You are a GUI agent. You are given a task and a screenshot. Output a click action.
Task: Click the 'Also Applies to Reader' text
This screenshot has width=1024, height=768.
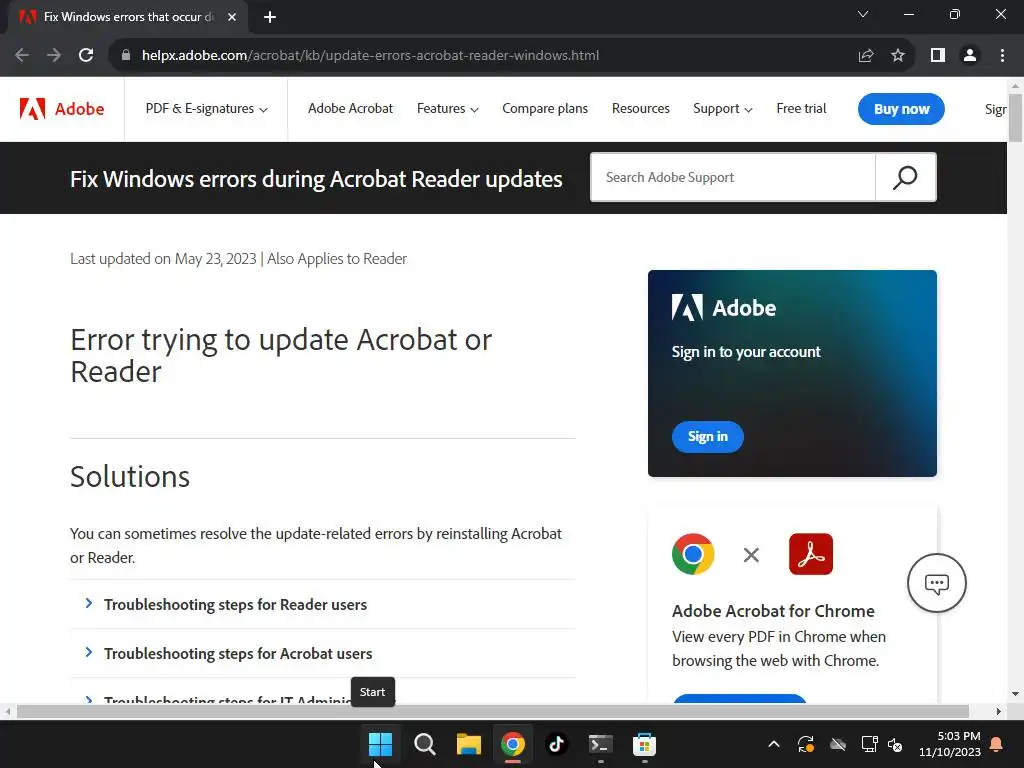[337, 259]
